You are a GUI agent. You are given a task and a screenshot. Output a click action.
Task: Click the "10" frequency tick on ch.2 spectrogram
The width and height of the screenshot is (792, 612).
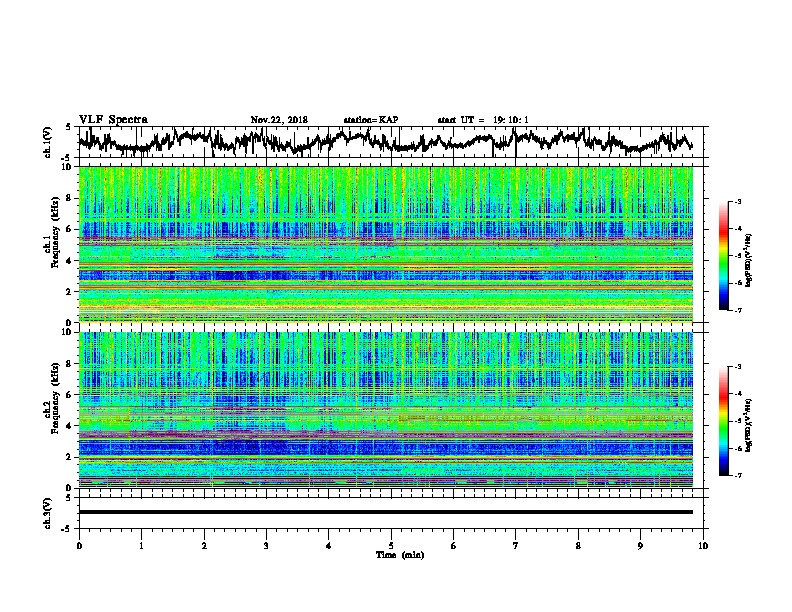click(69, 332)
